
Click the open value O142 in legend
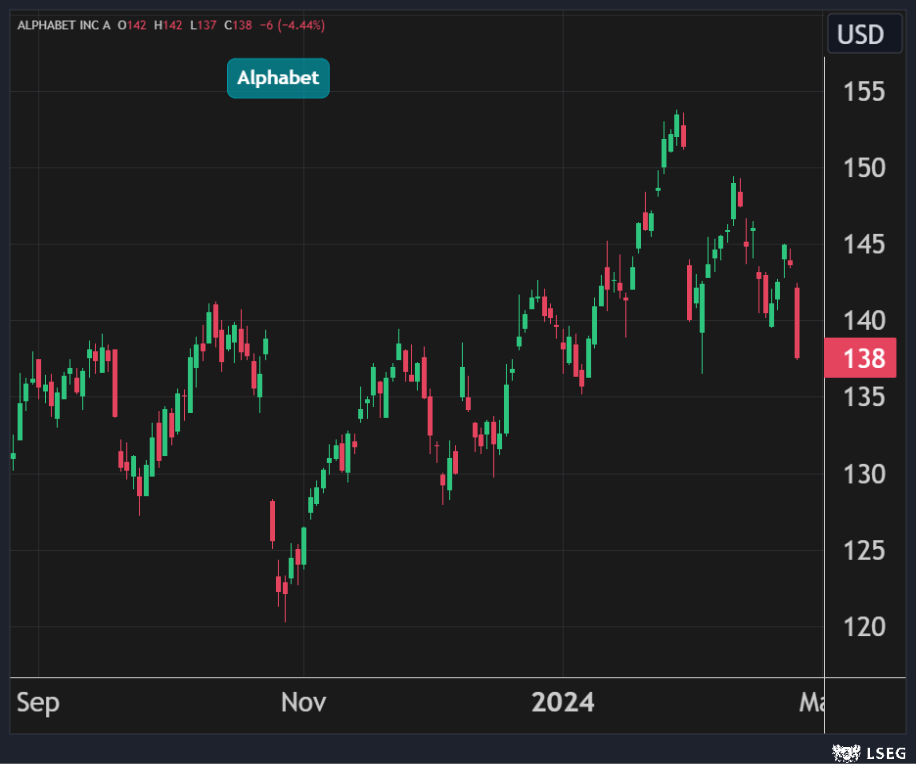tap(133, 23)
